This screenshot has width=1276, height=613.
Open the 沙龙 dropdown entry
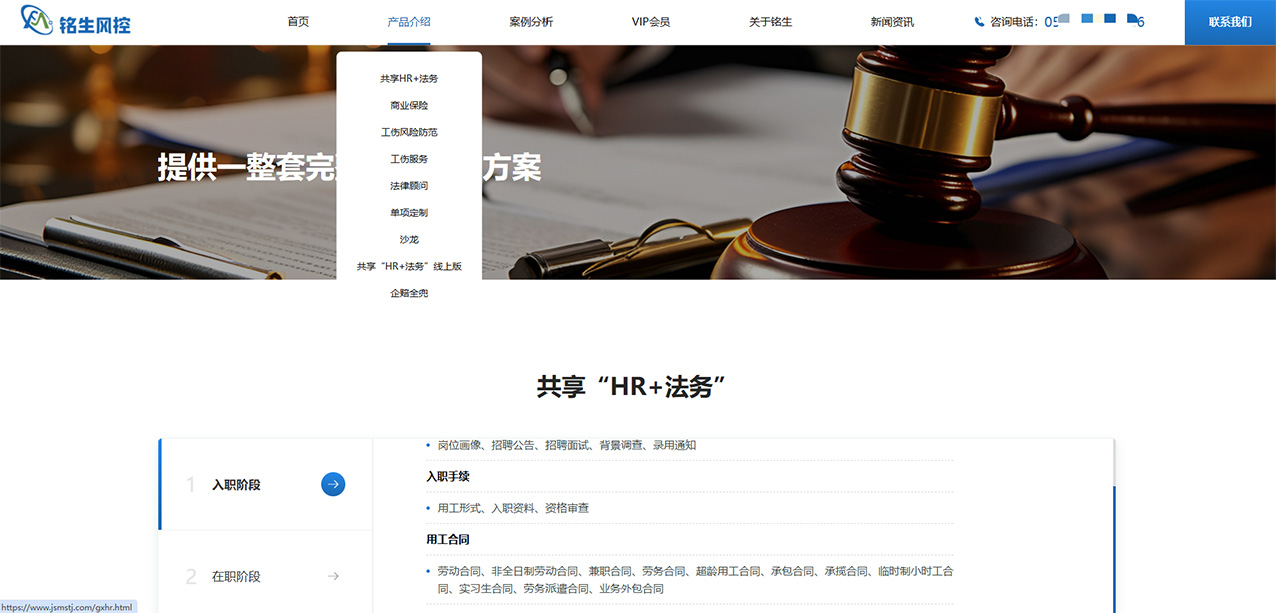tap(409, 240)
